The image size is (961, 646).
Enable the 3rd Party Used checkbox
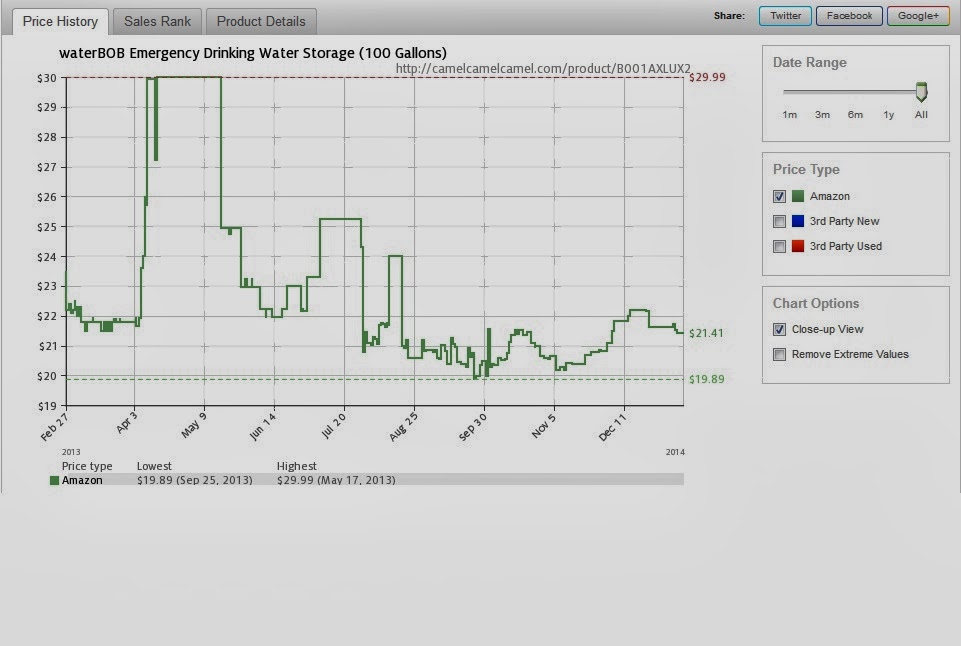coord(779,246)
